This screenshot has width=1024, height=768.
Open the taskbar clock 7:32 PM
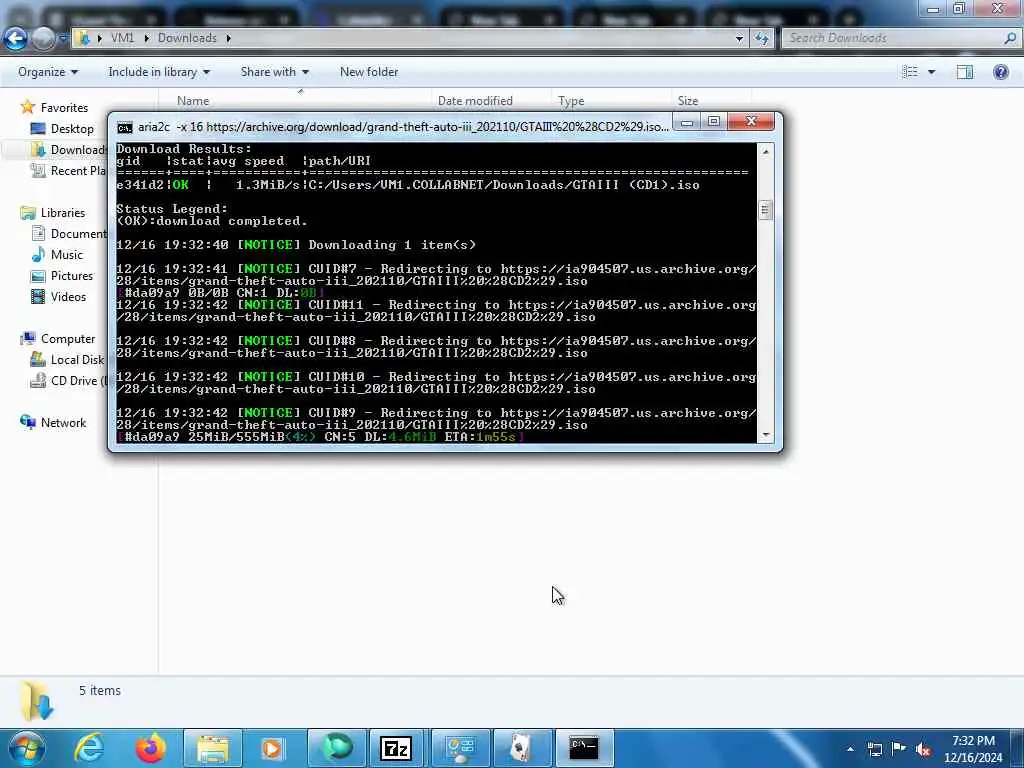[x=973, y=749]
